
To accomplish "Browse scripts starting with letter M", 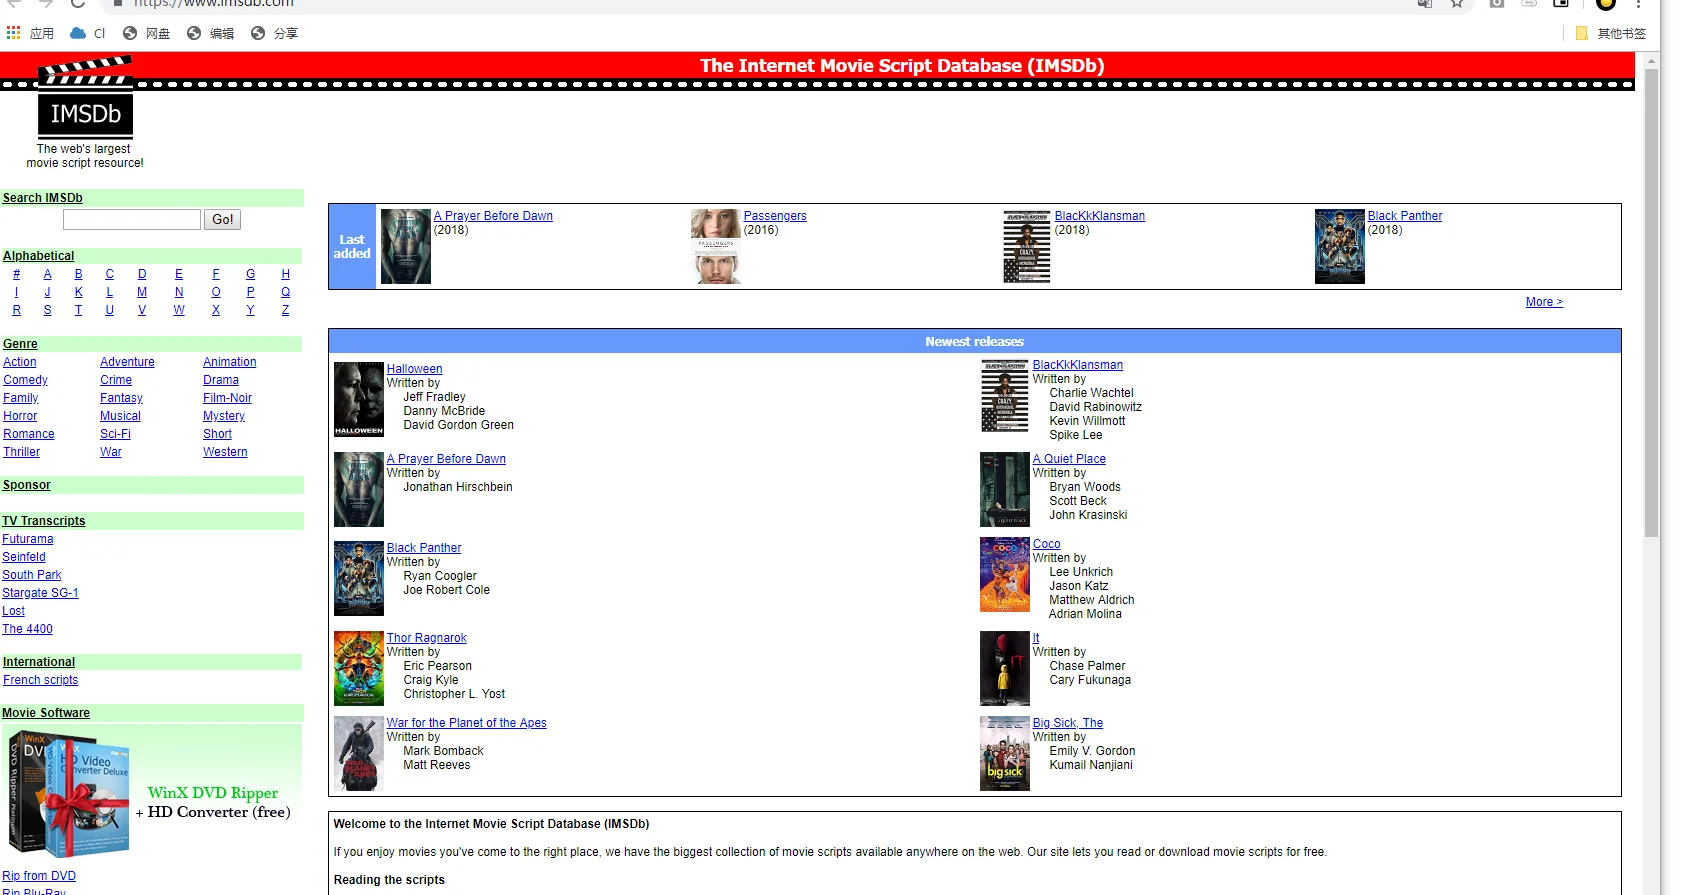I will click(142, 292).
